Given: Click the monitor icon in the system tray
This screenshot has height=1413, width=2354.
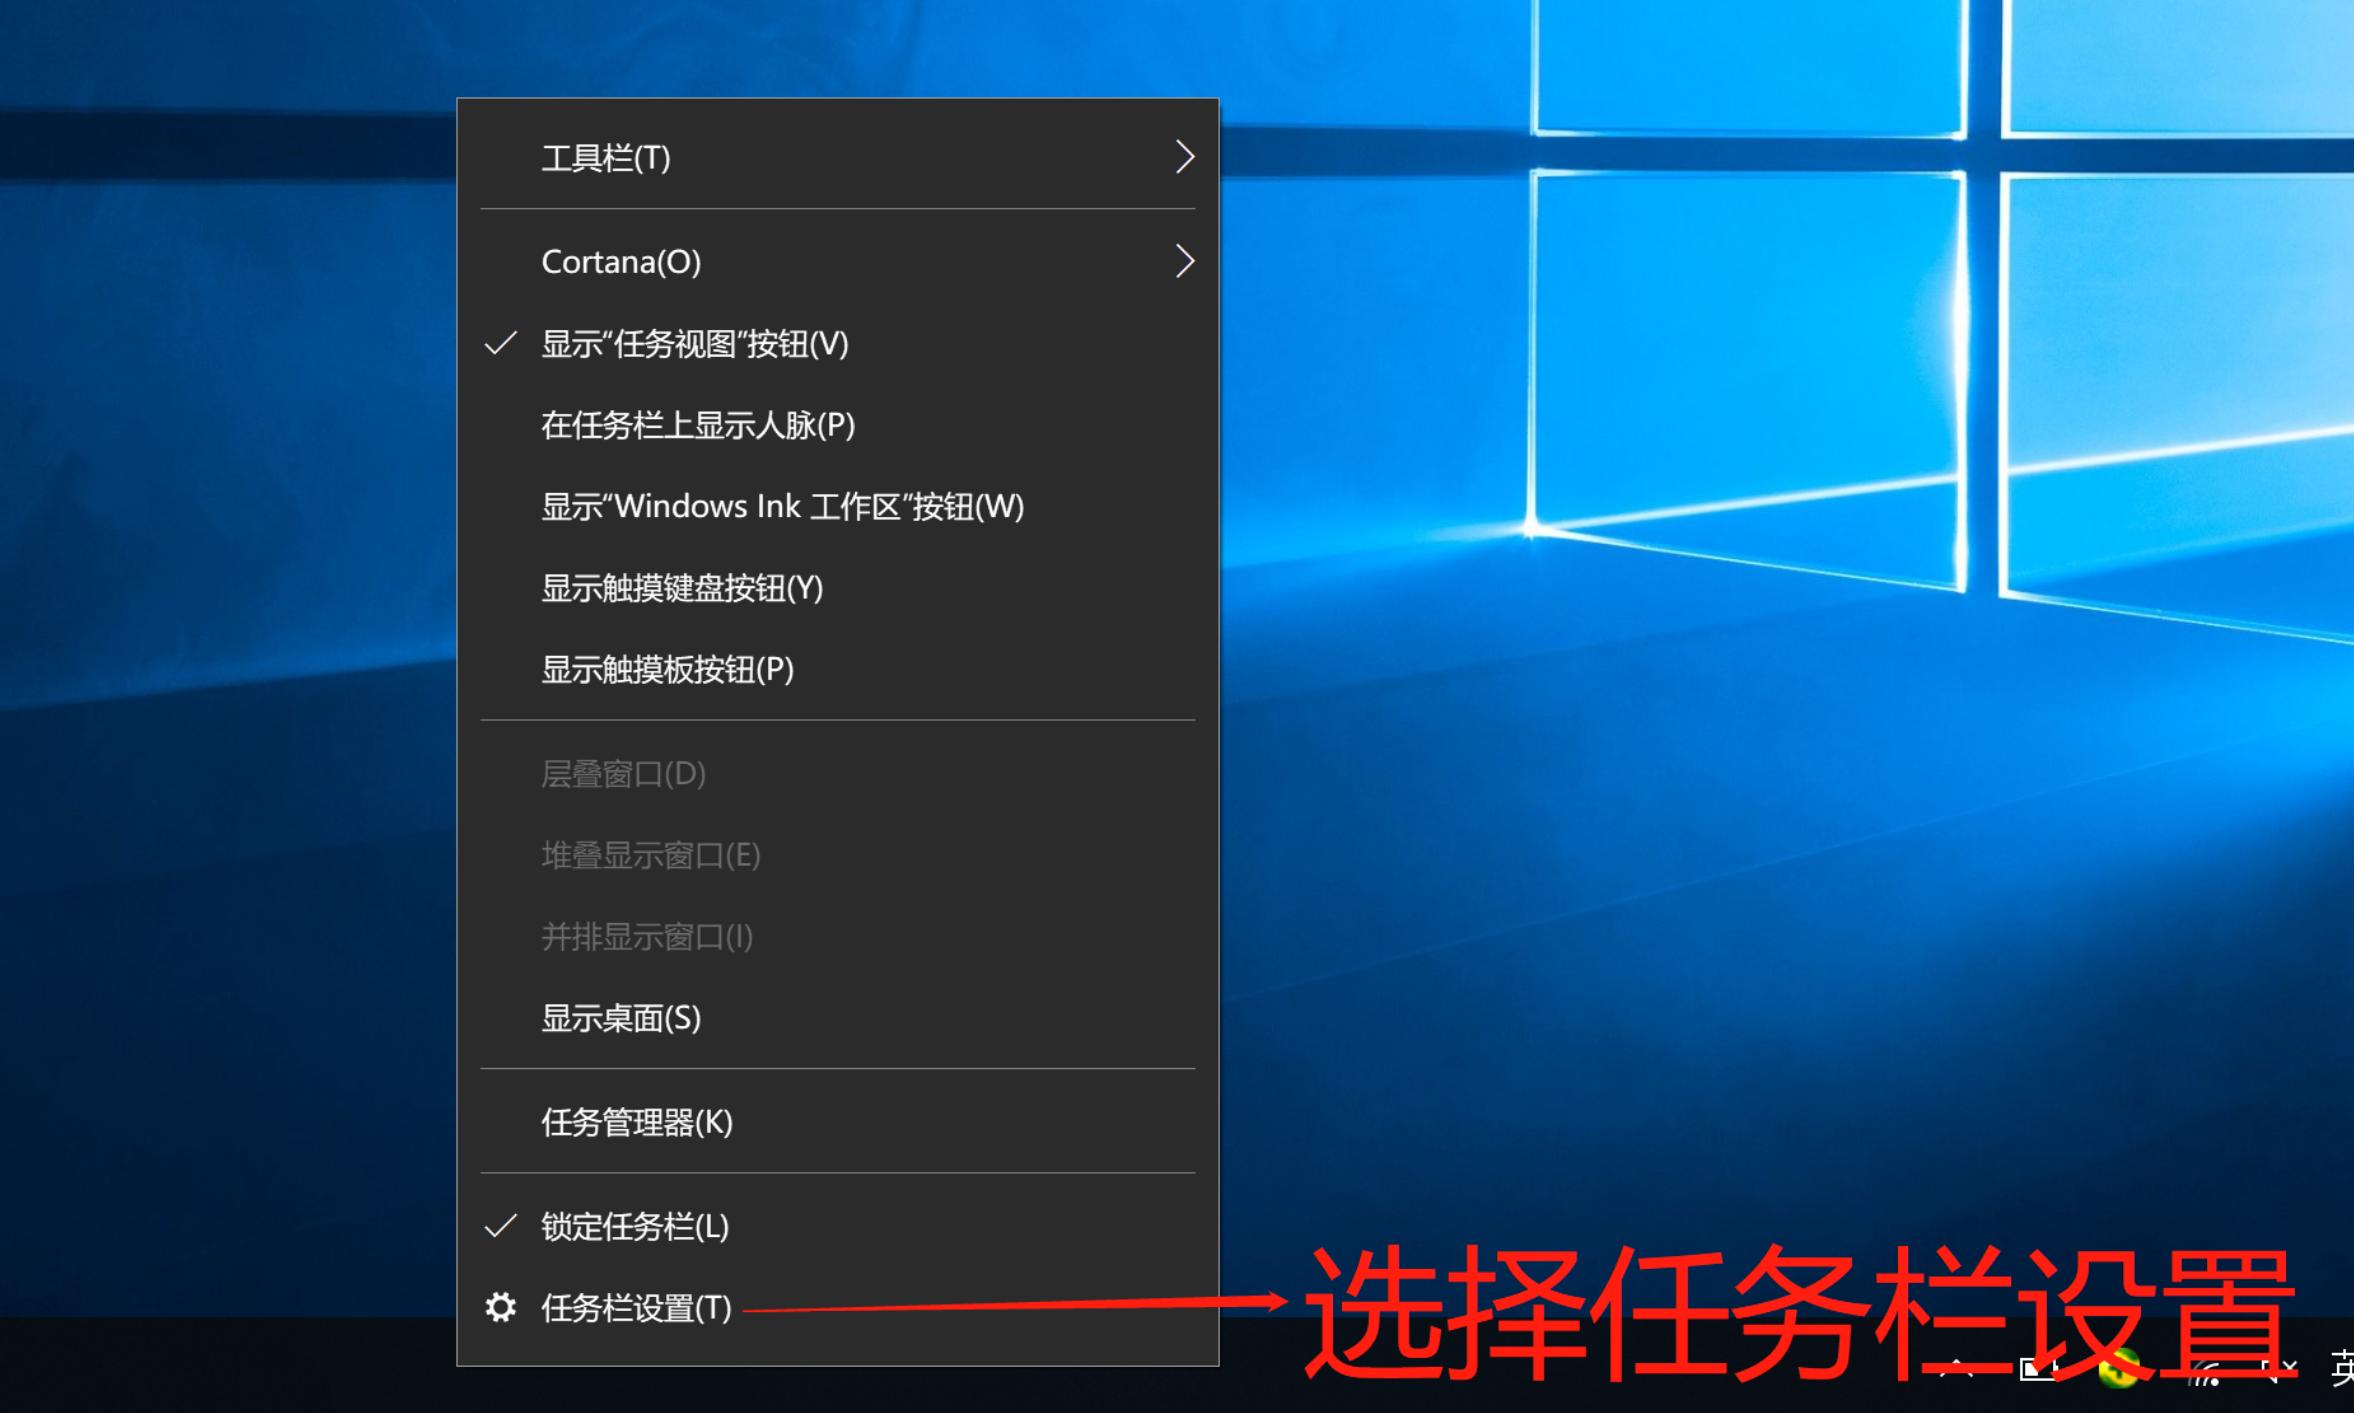Looking at the screenshot, I should (2036, 1372).
